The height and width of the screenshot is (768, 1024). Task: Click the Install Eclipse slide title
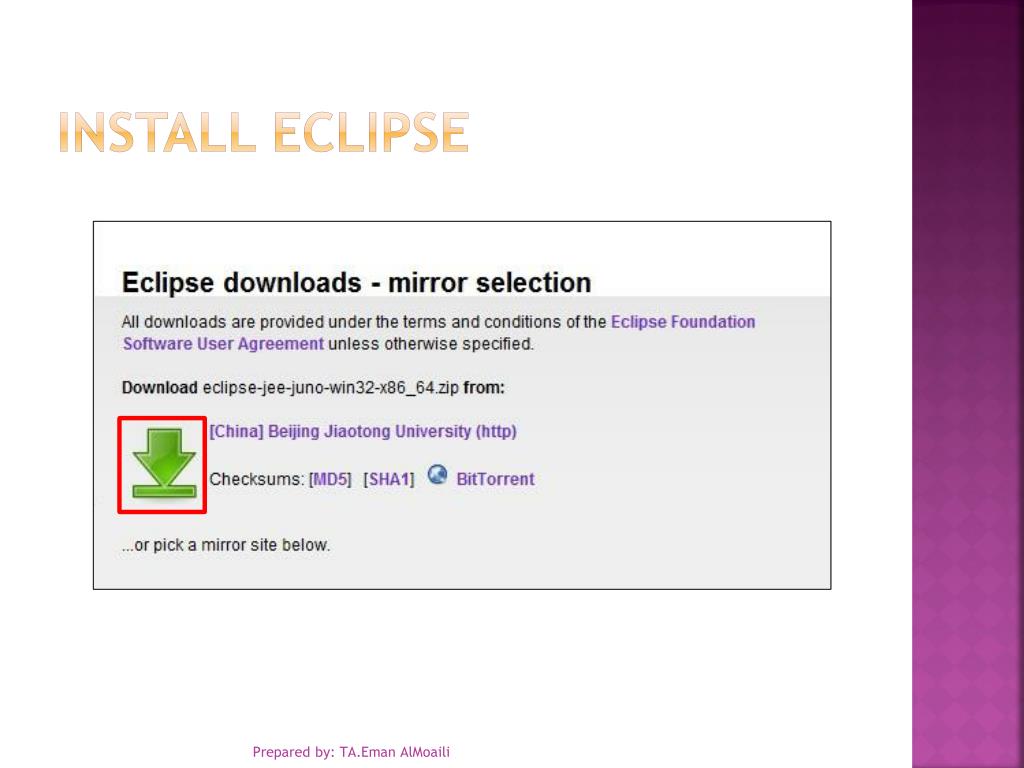[x=264, y=132]
